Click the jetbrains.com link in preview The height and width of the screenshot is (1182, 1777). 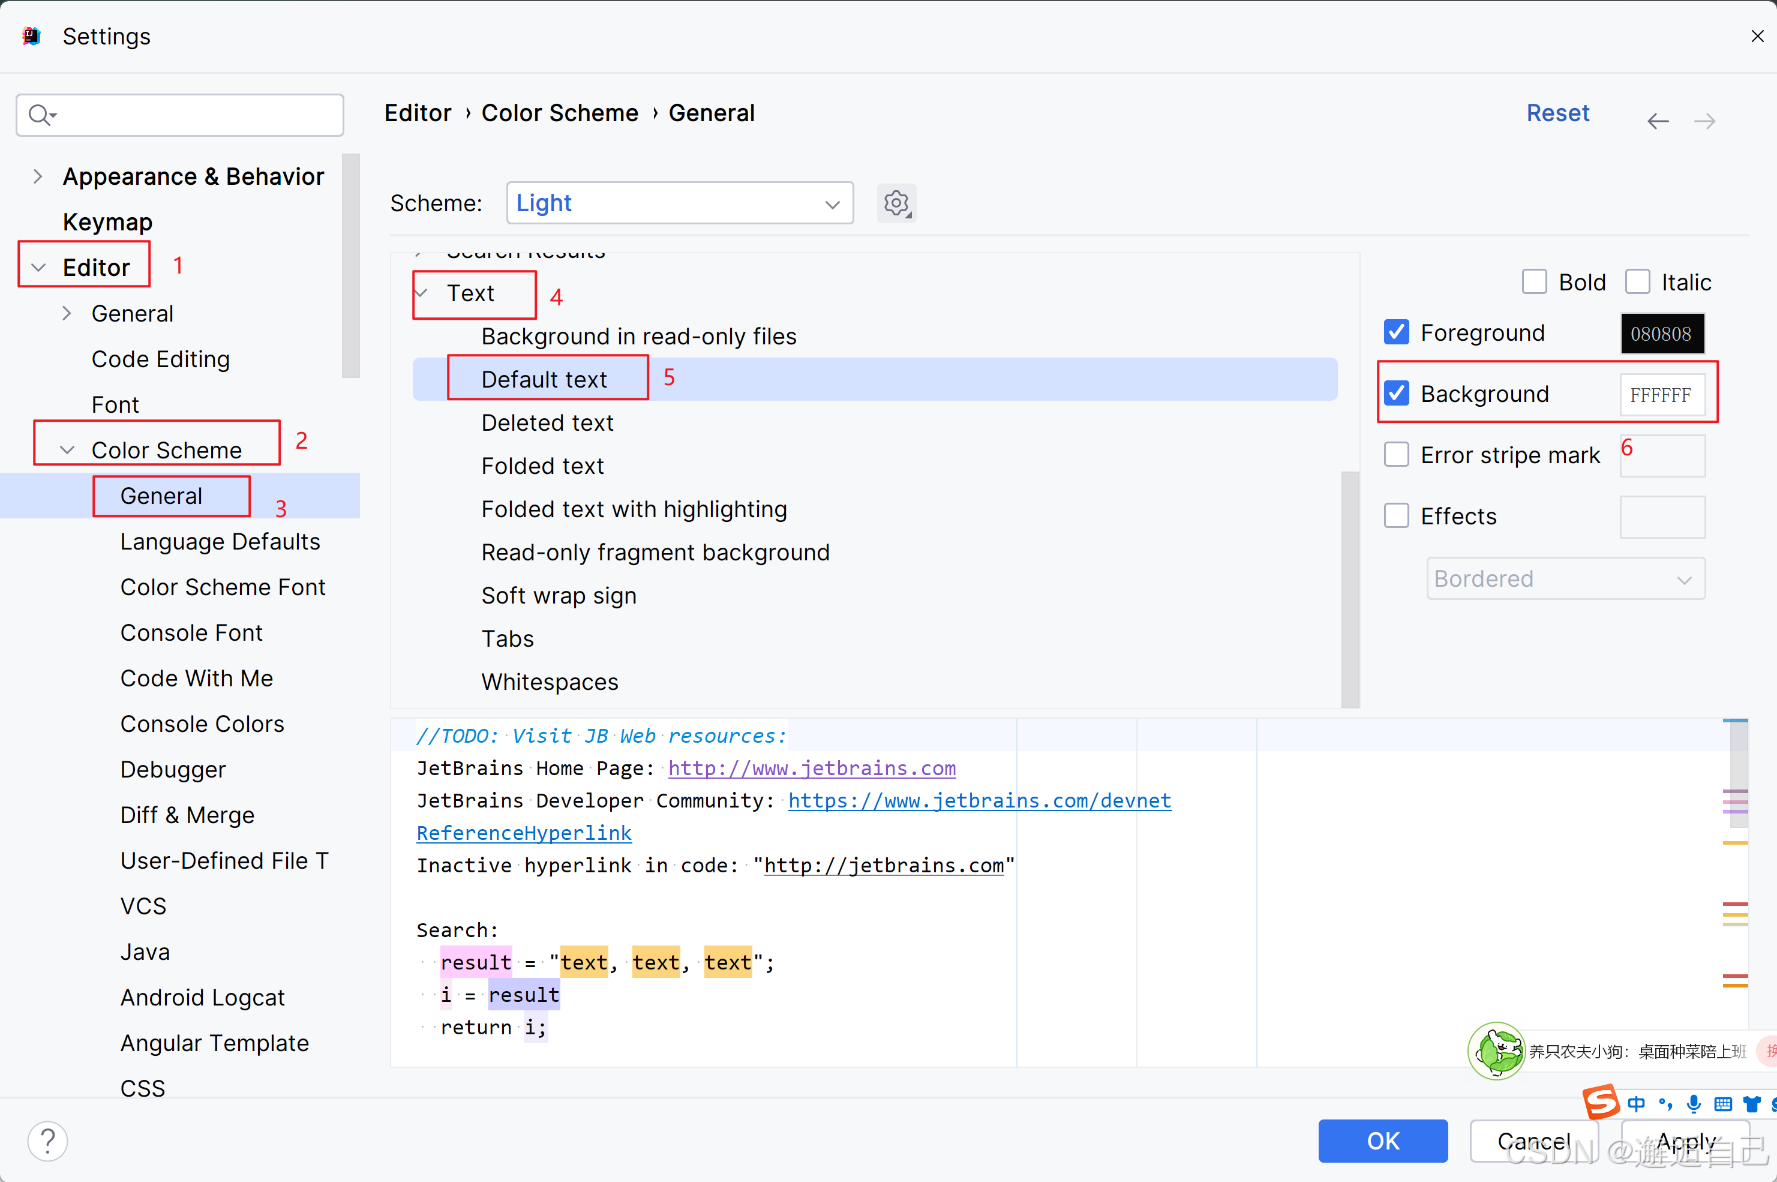pyautogui.click(x=812, y=768)
